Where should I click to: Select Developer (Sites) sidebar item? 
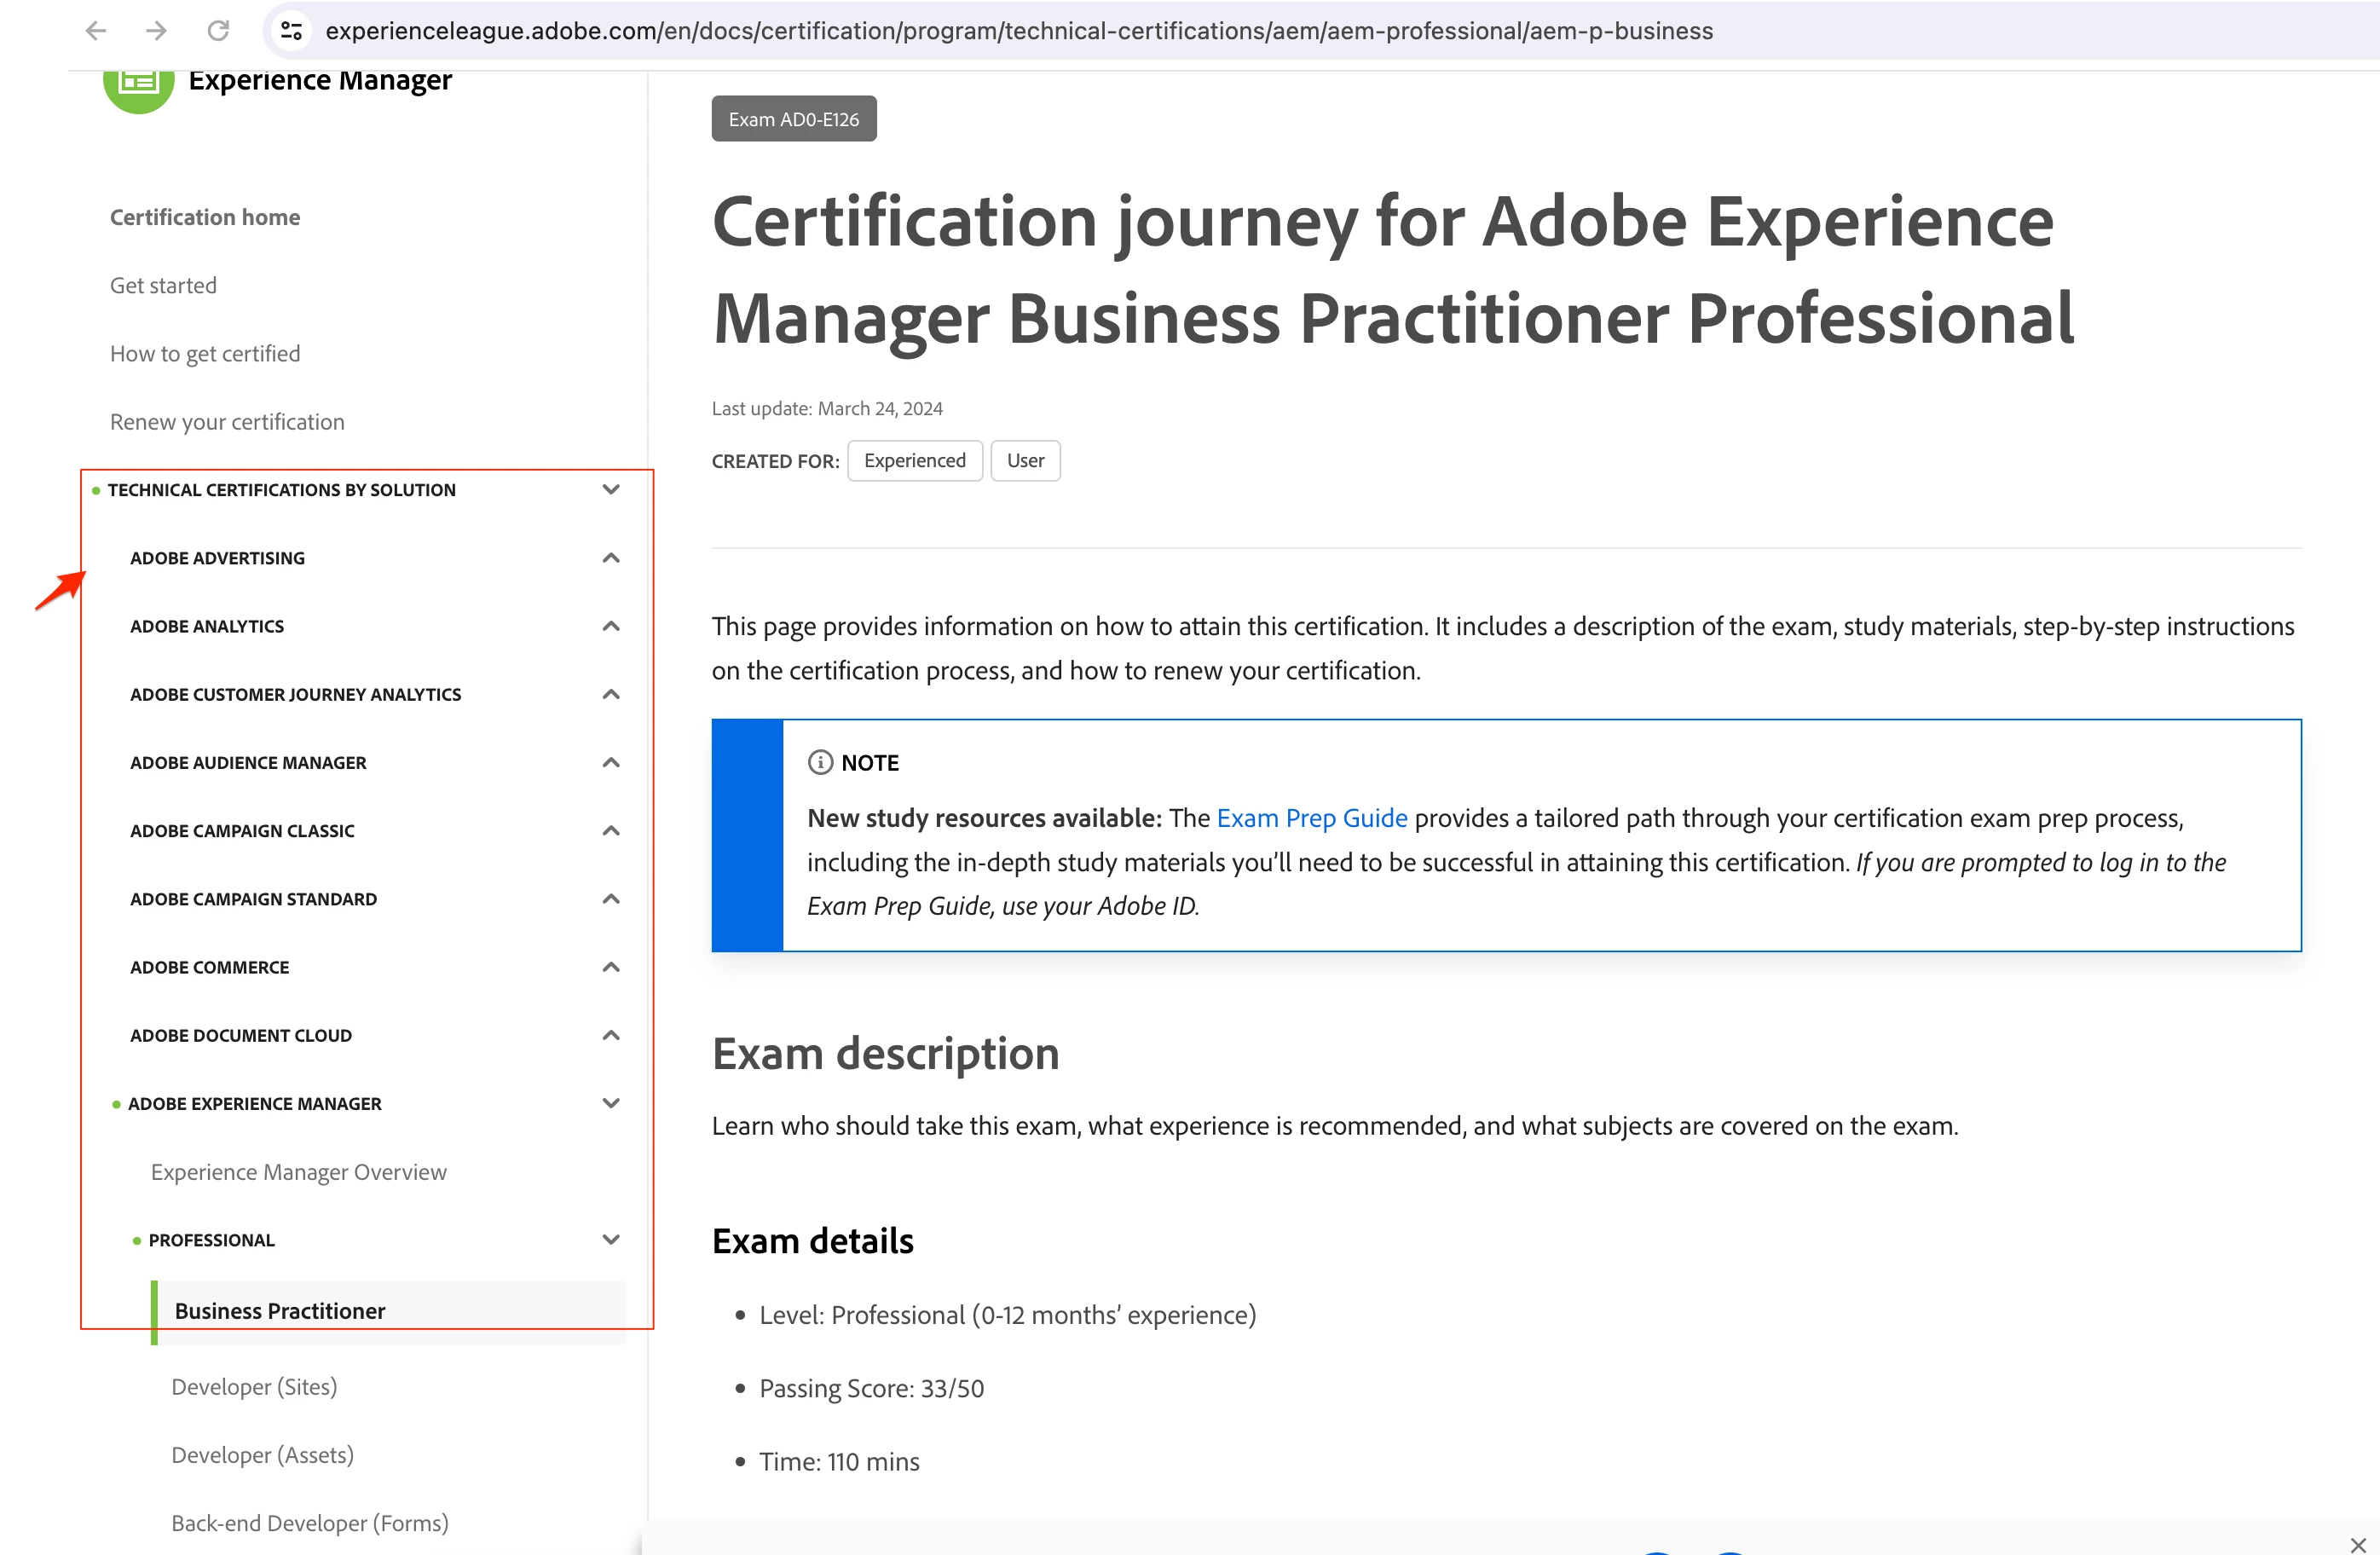coord(254,1386)
